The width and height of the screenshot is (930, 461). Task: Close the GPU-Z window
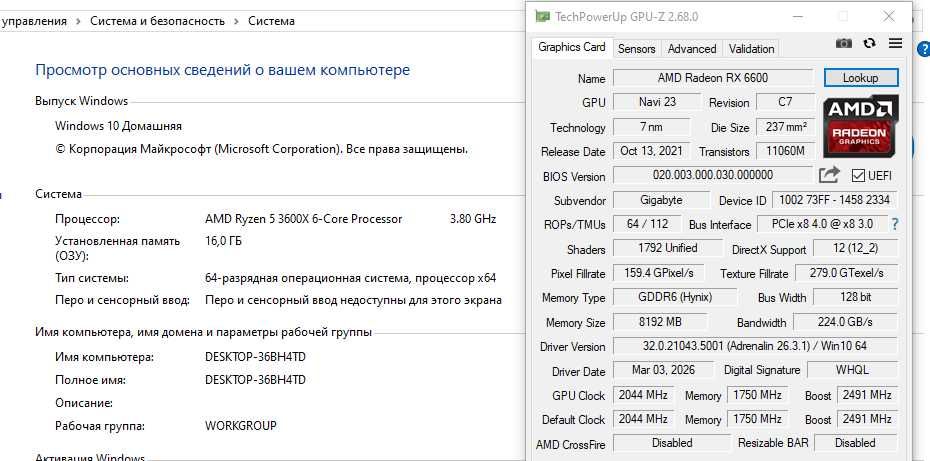point(889,17)
